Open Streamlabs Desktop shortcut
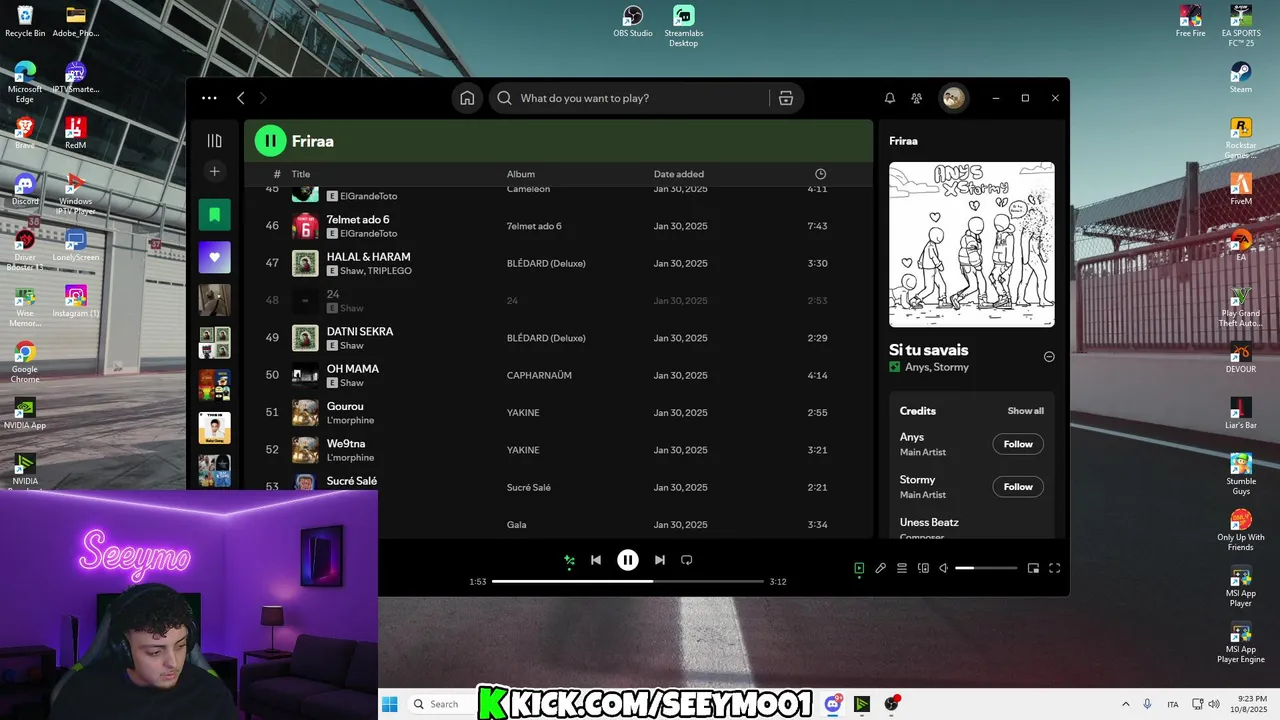1280x720 pixels. pos(684,26)
